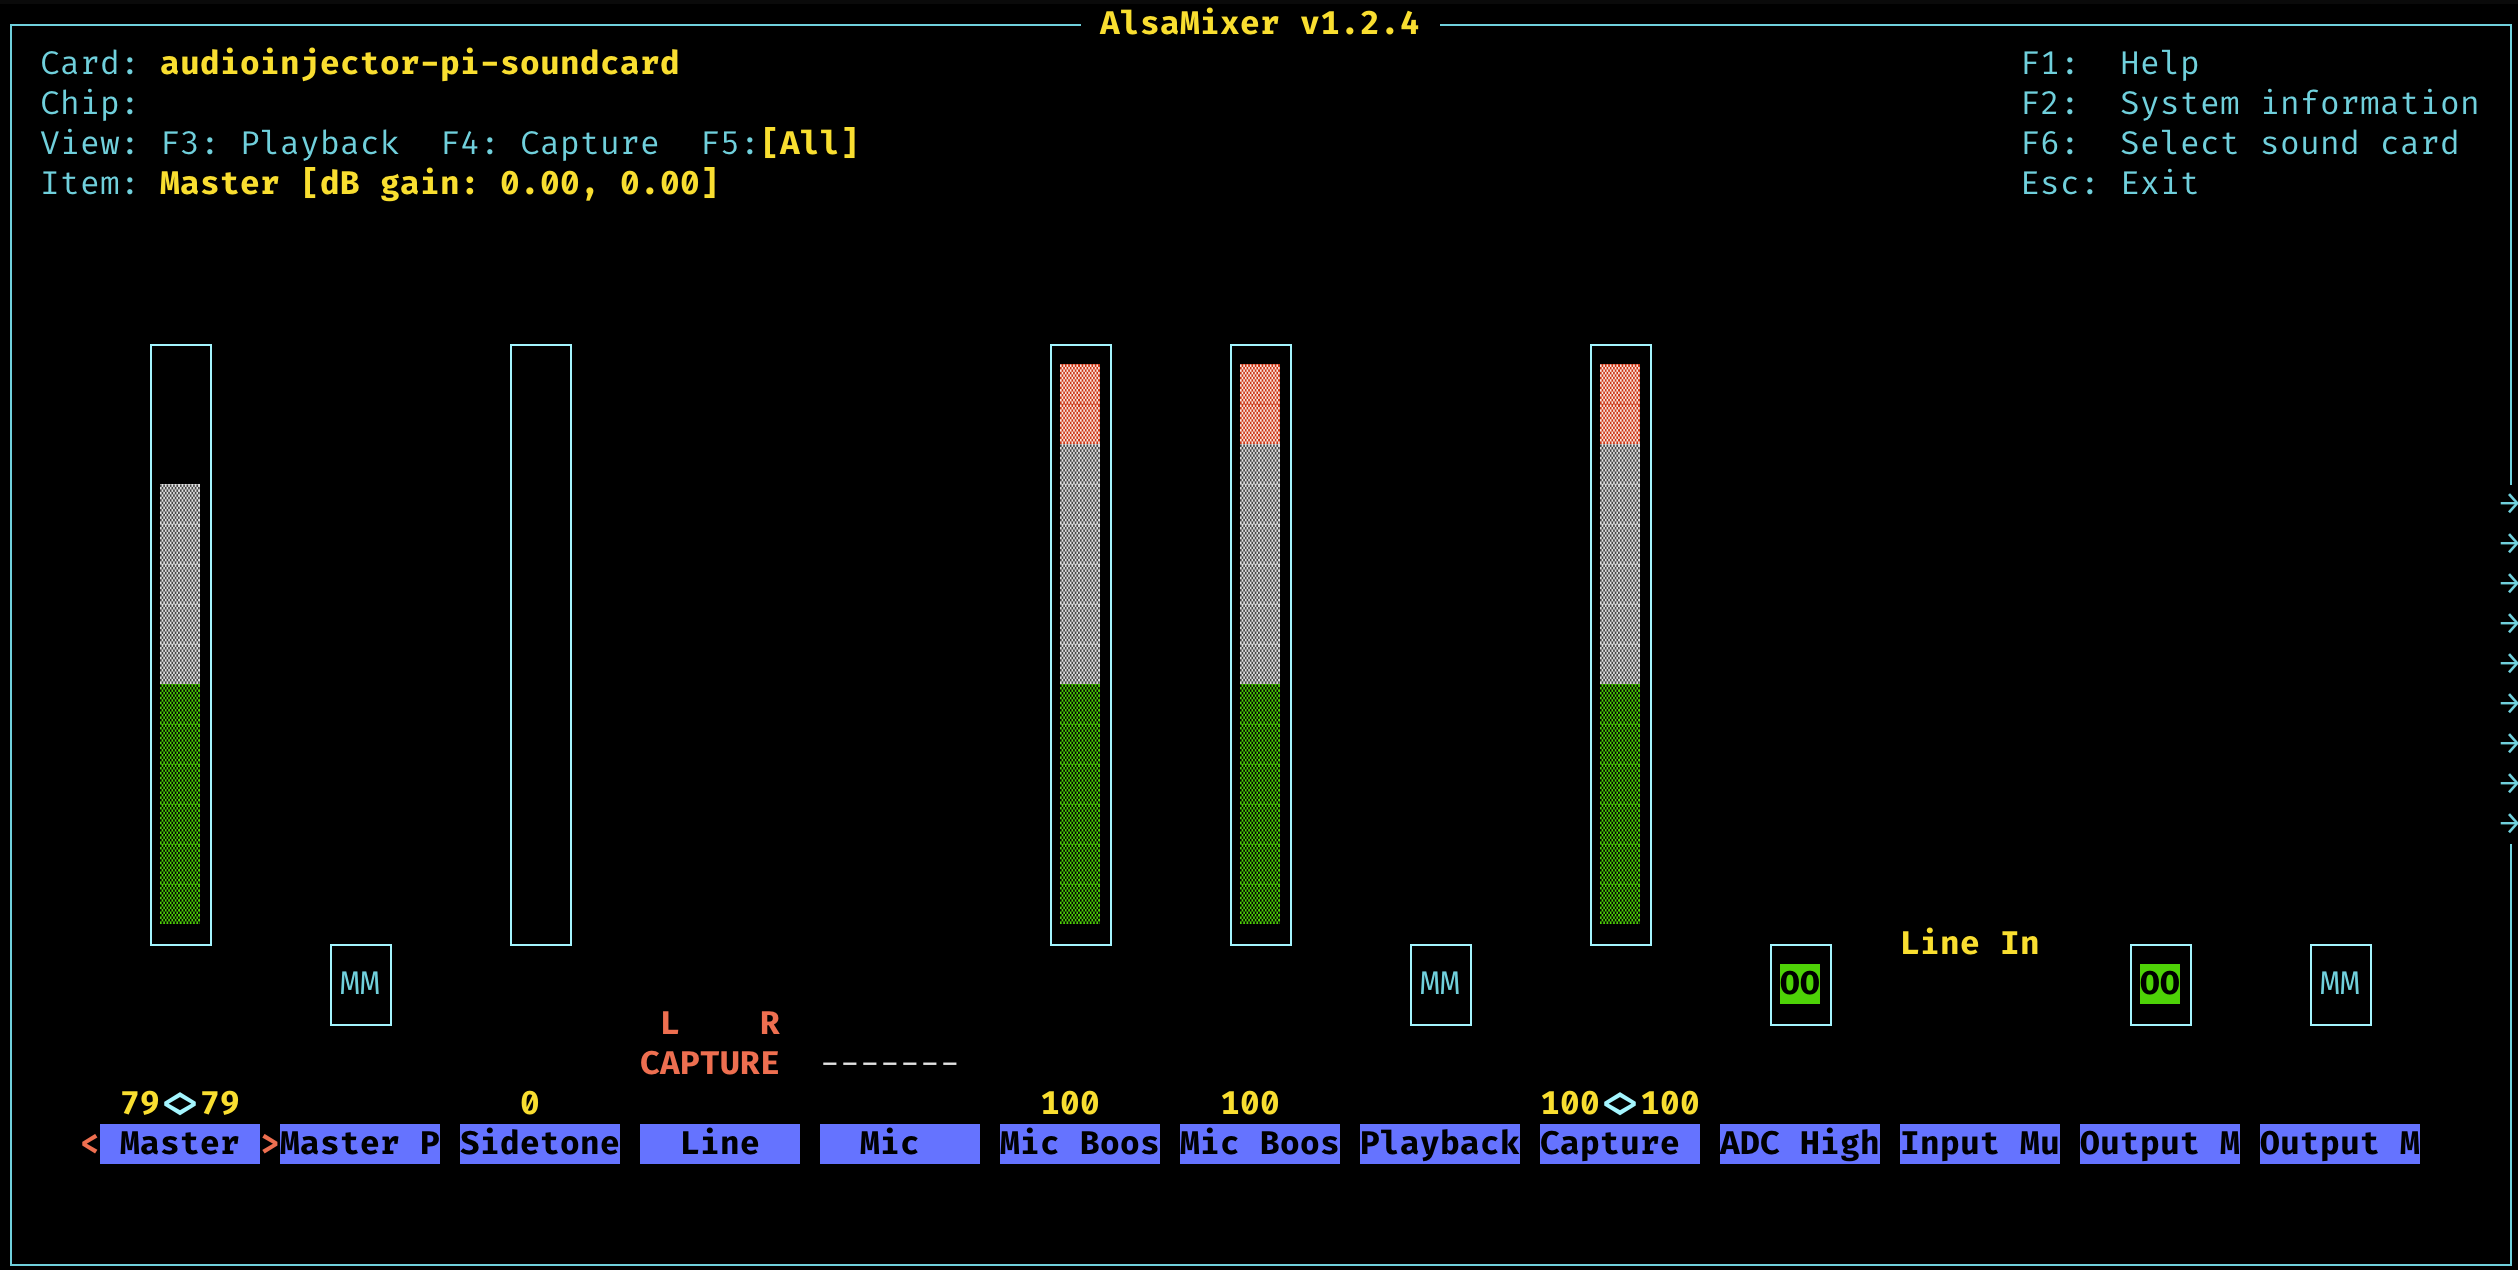This screenshot has height=1270, width=2518.
Task: Select the Master control label
Action: pos(180,1143)
